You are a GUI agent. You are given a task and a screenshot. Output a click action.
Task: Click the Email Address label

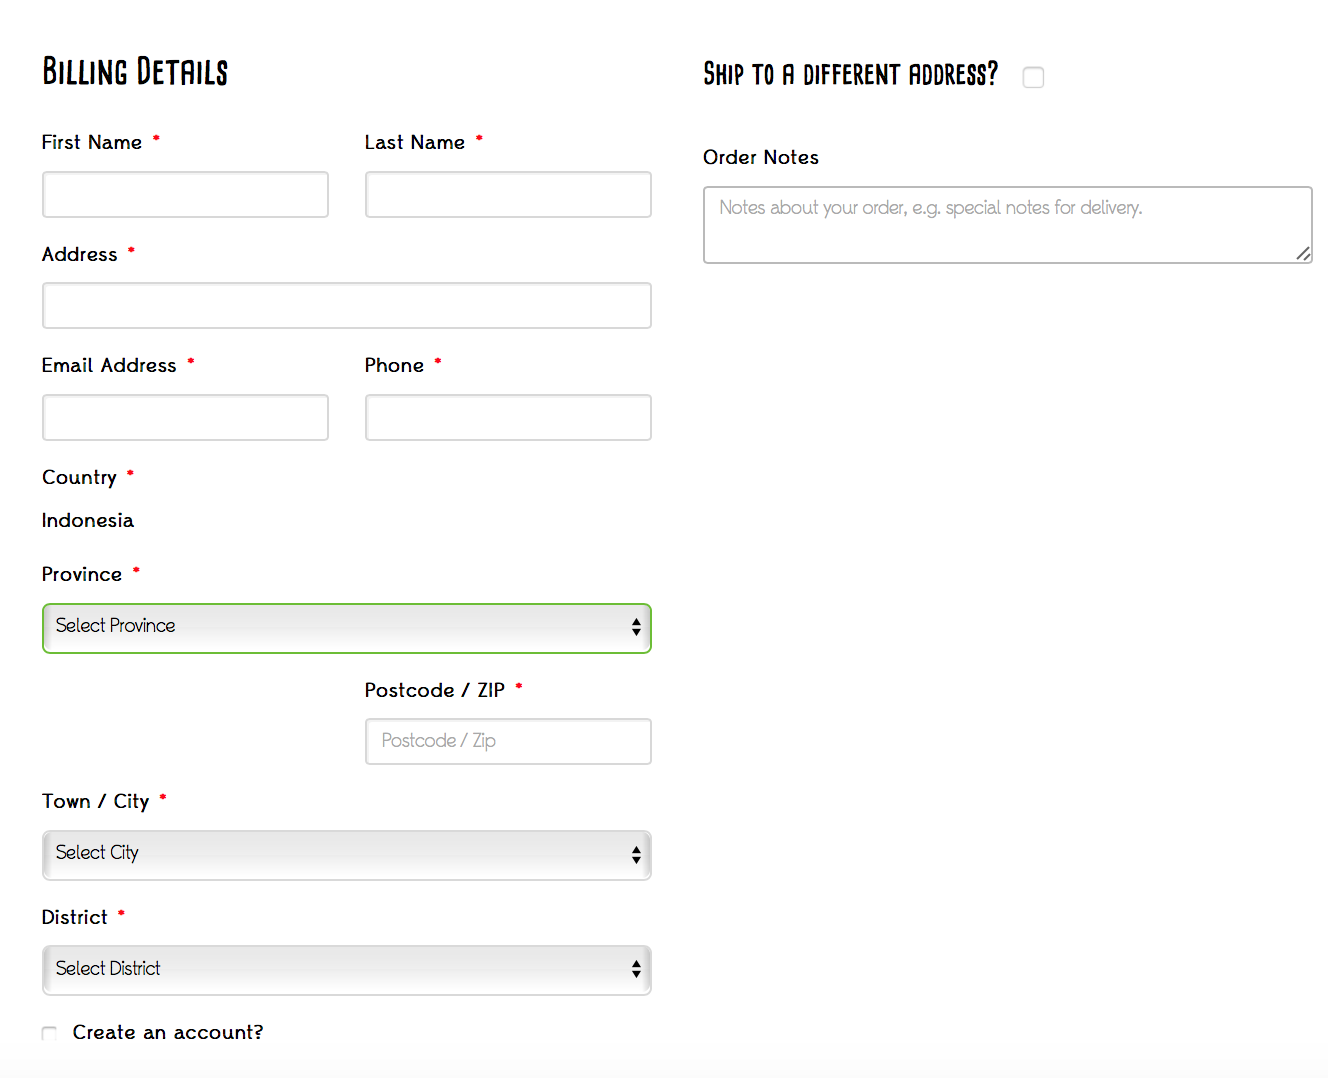[109, 365]
